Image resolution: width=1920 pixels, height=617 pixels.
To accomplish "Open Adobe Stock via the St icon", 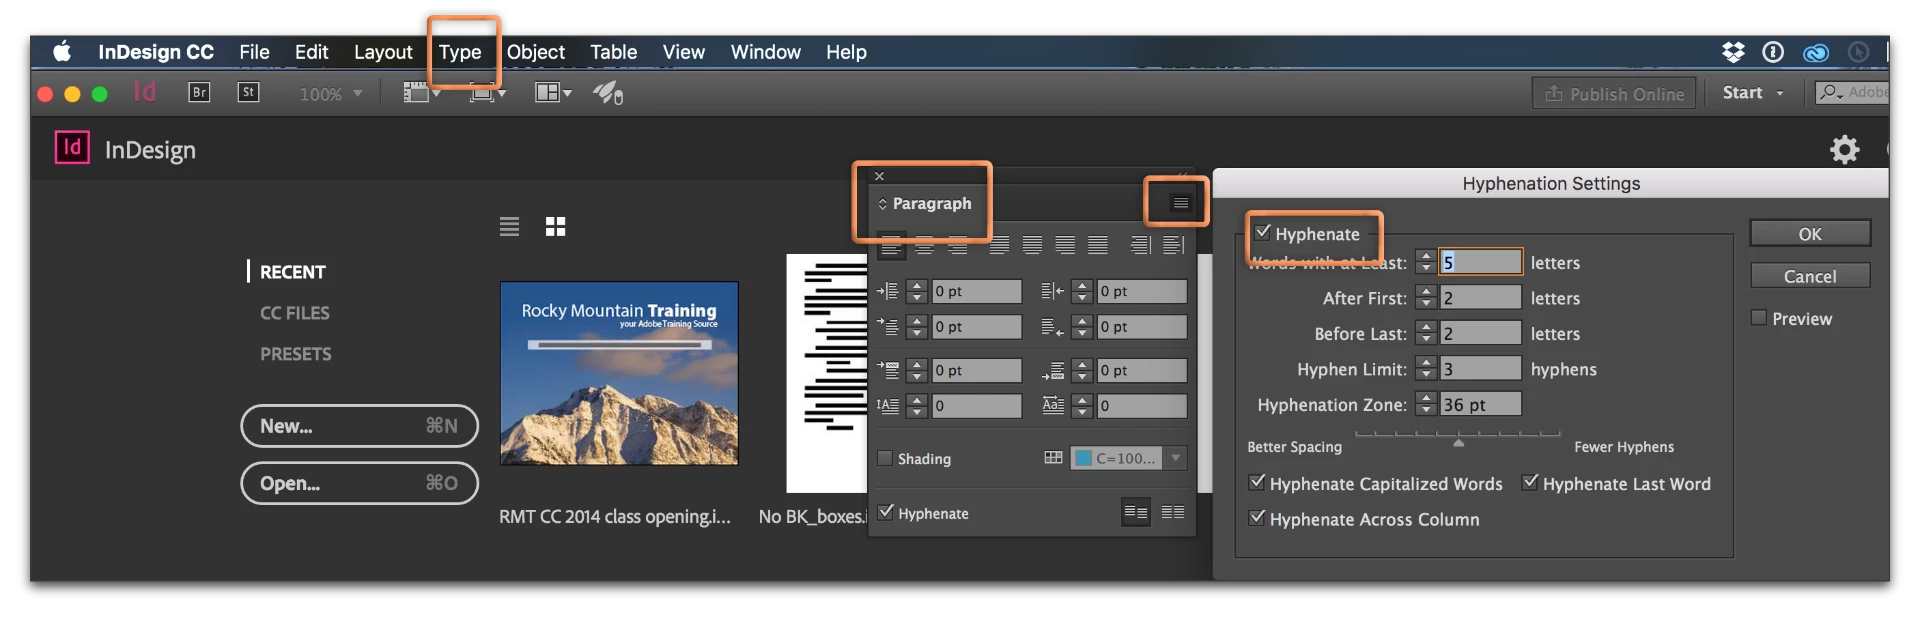I will pos(248,93).
